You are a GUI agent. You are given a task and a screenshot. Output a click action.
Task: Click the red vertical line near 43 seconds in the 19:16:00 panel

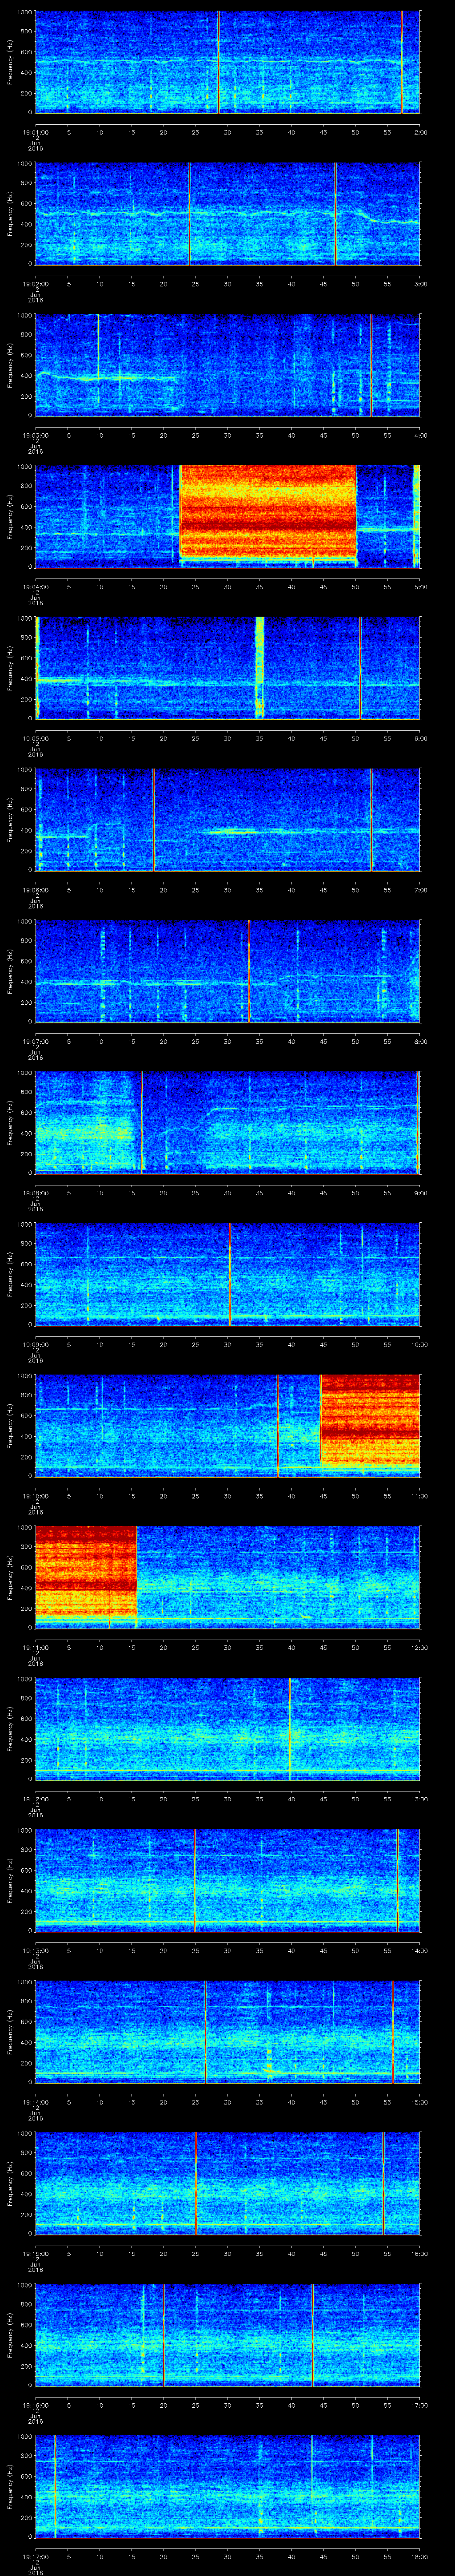pyautogui.click(x=312, y=2334)
